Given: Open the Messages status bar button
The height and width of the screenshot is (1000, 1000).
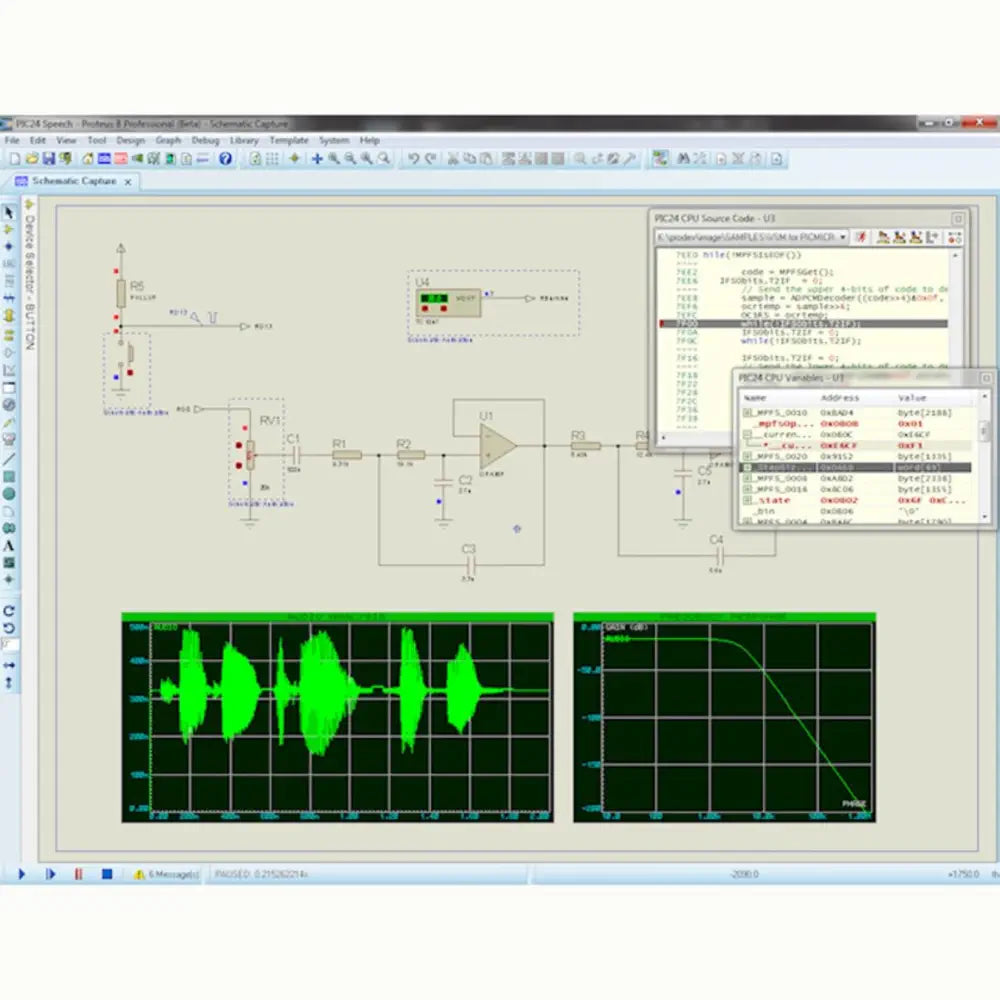Looking at the screenshot, I should click(166, 874).
